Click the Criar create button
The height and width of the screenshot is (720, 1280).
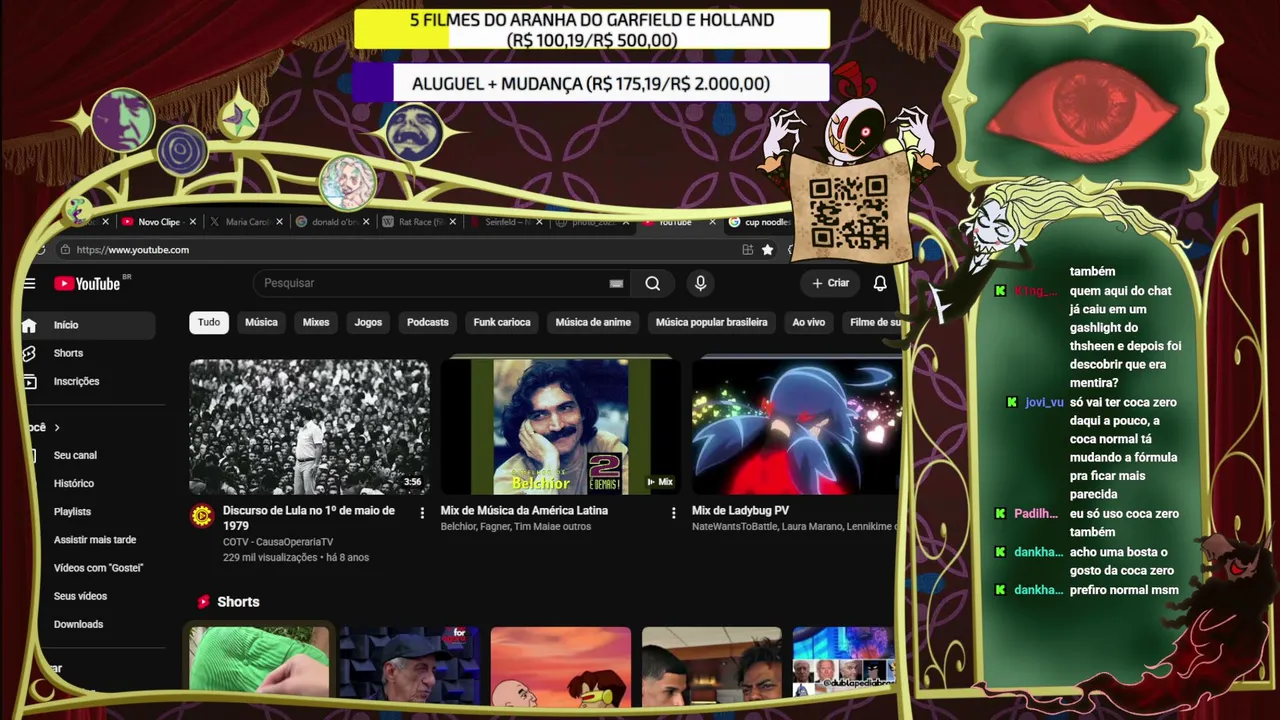[830, 284]
